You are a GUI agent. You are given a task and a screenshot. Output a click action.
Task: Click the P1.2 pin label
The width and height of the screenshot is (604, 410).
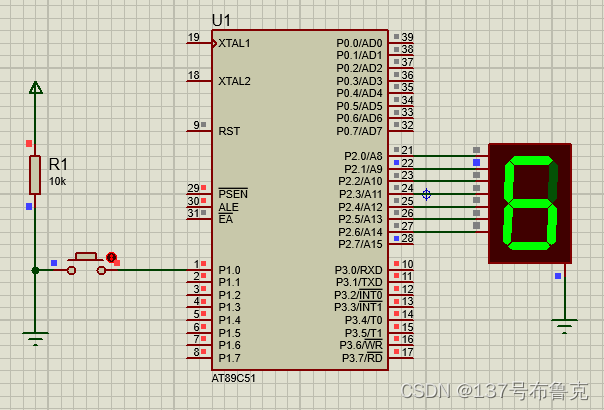[230, 295]
